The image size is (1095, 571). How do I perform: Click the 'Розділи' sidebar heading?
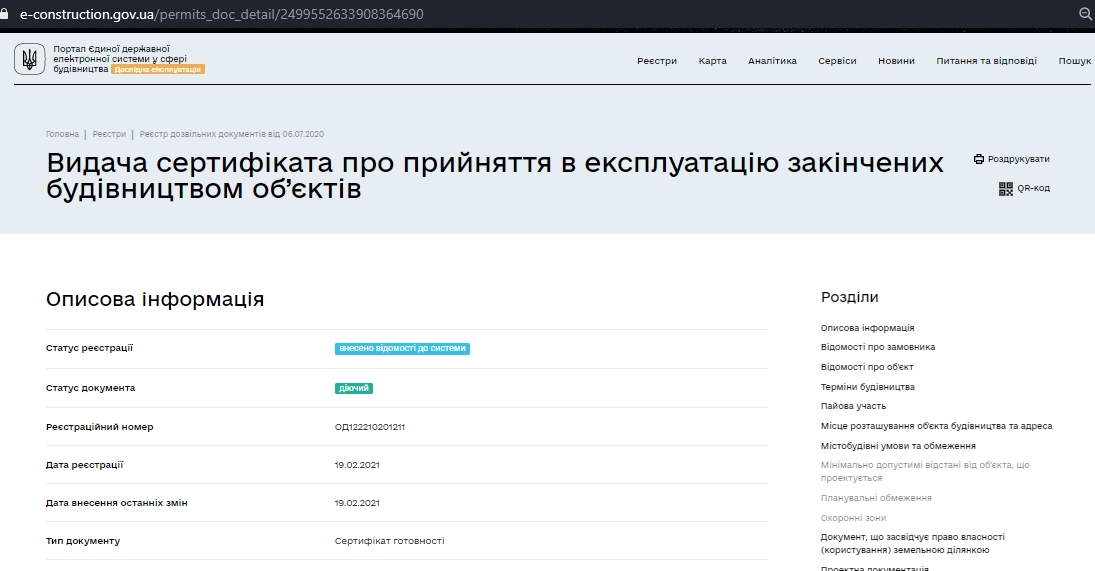849,297
